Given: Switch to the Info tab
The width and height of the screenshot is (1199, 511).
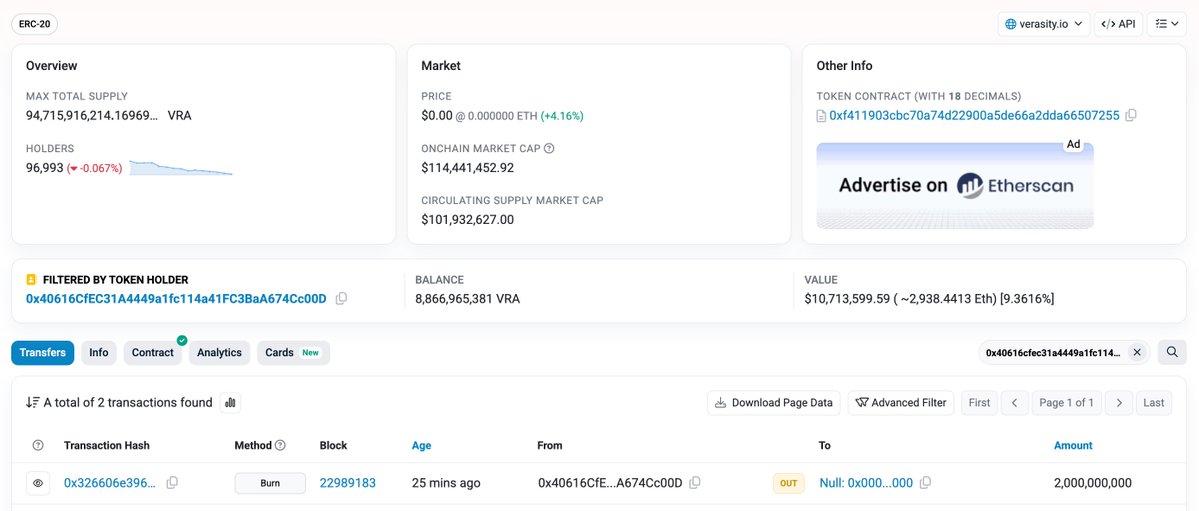Looking at the screenshot, I should (99, 353).
